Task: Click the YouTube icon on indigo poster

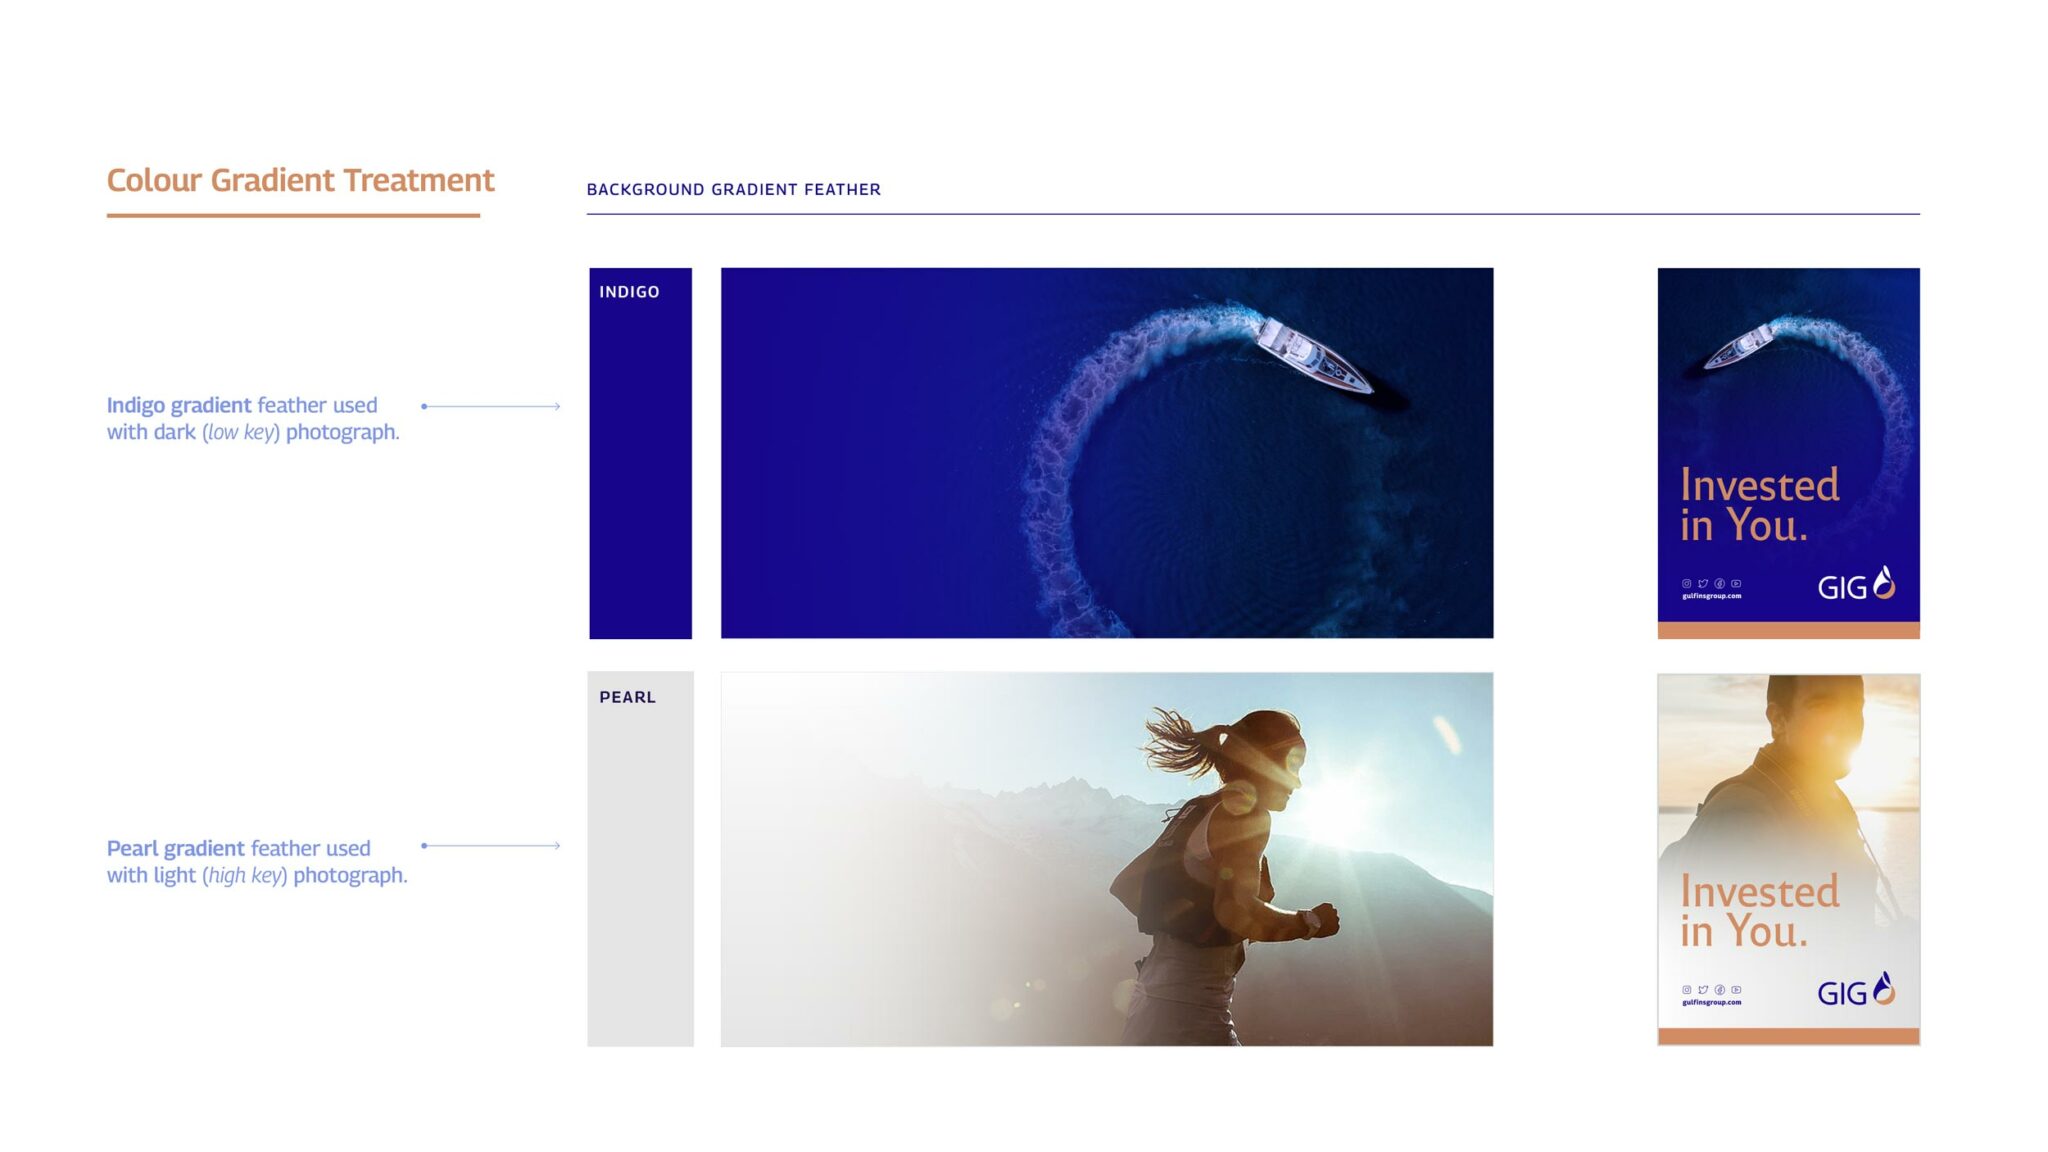Action: [1737, 583]
